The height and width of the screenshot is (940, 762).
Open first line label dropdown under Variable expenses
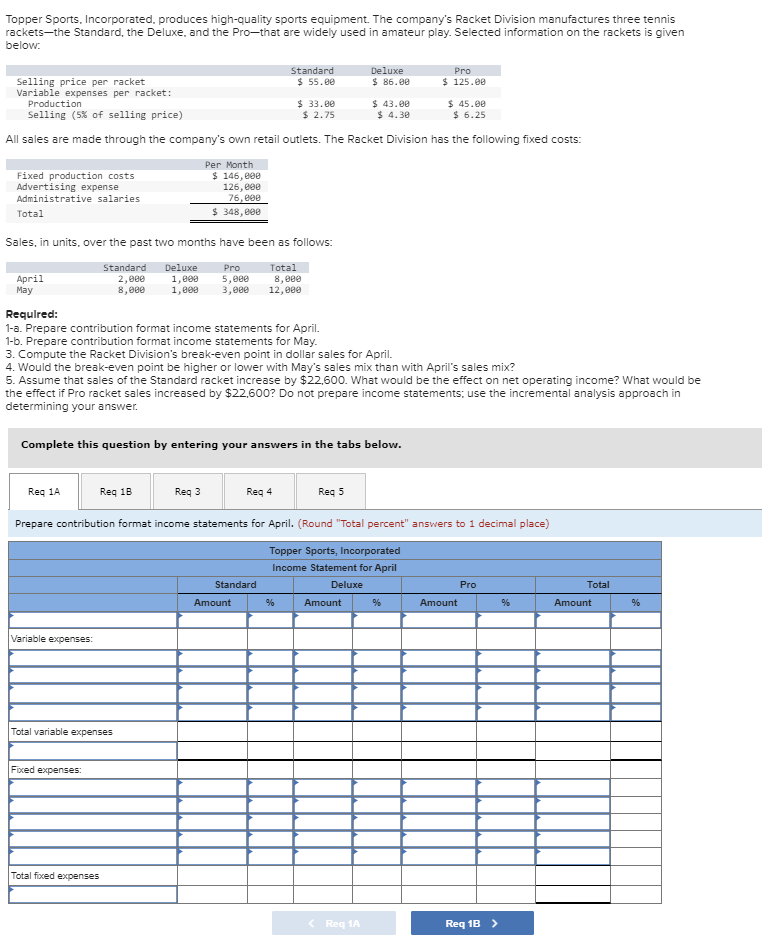pyautogui.click(x=93, y=658)
